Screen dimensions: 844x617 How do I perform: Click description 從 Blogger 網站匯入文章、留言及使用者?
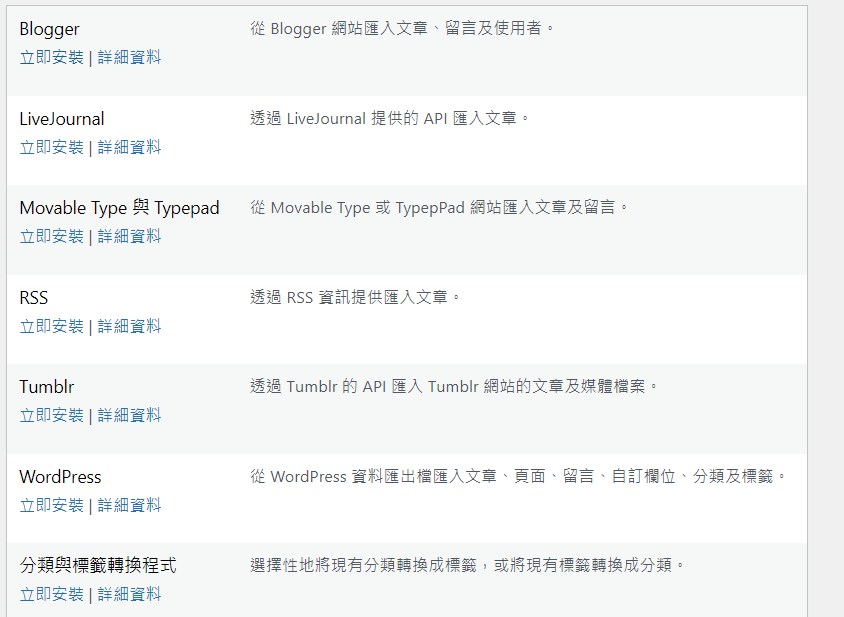402,28
